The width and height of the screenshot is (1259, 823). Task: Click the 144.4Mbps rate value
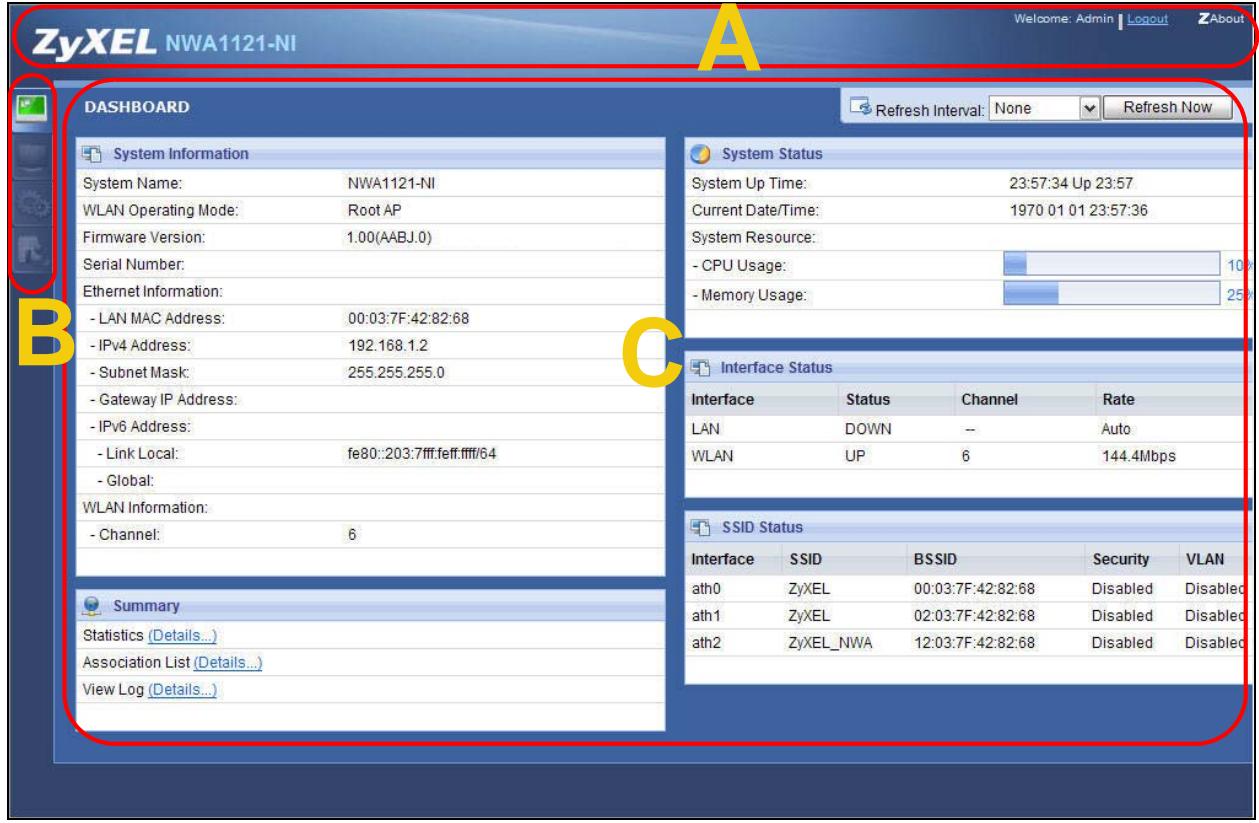pos(1138,456)
